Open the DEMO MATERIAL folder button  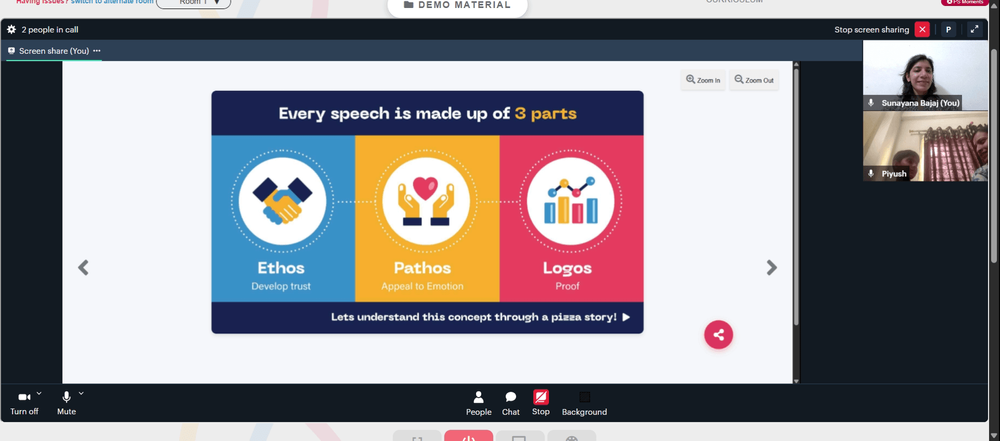pyautogui.click(x=457, y=6)
